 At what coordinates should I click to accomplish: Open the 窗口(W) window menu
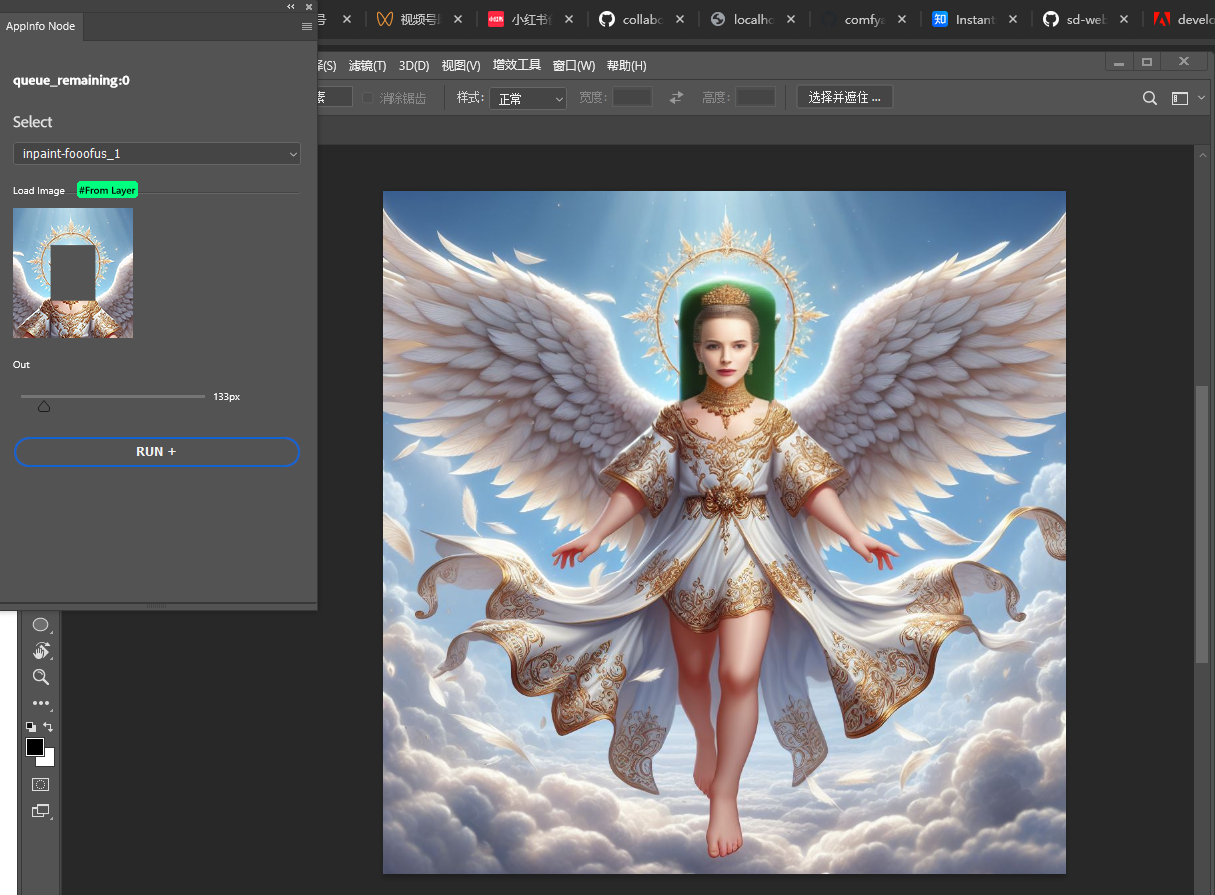click(574, 66)
